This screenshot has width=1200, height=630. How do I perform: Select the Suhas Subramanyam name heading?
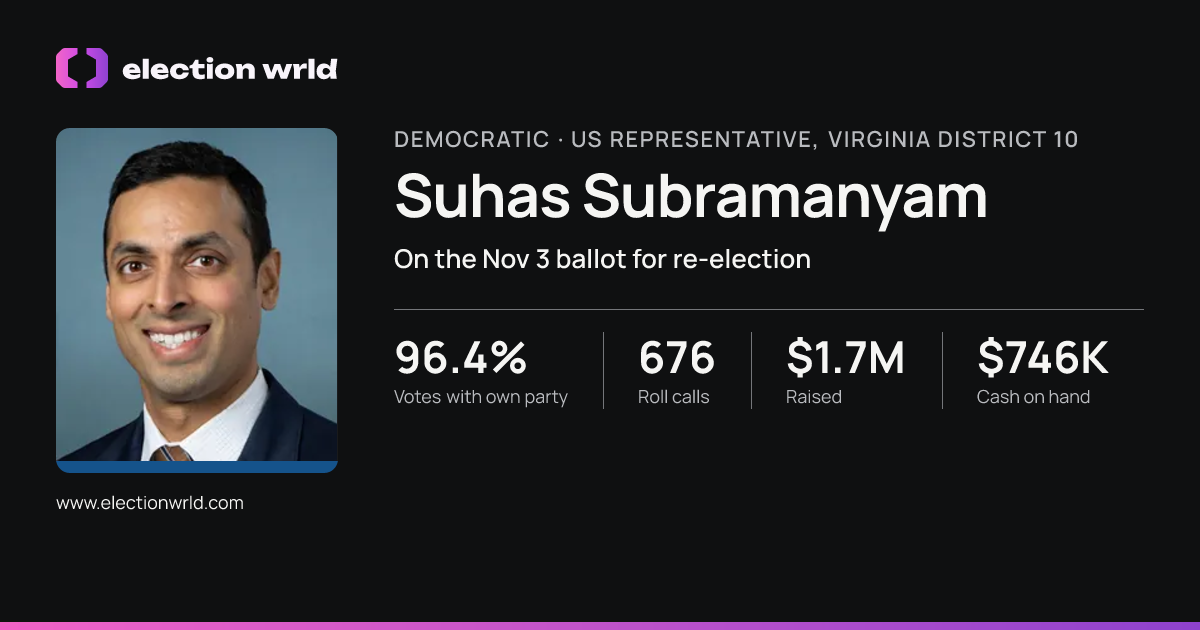click(691, 196)
